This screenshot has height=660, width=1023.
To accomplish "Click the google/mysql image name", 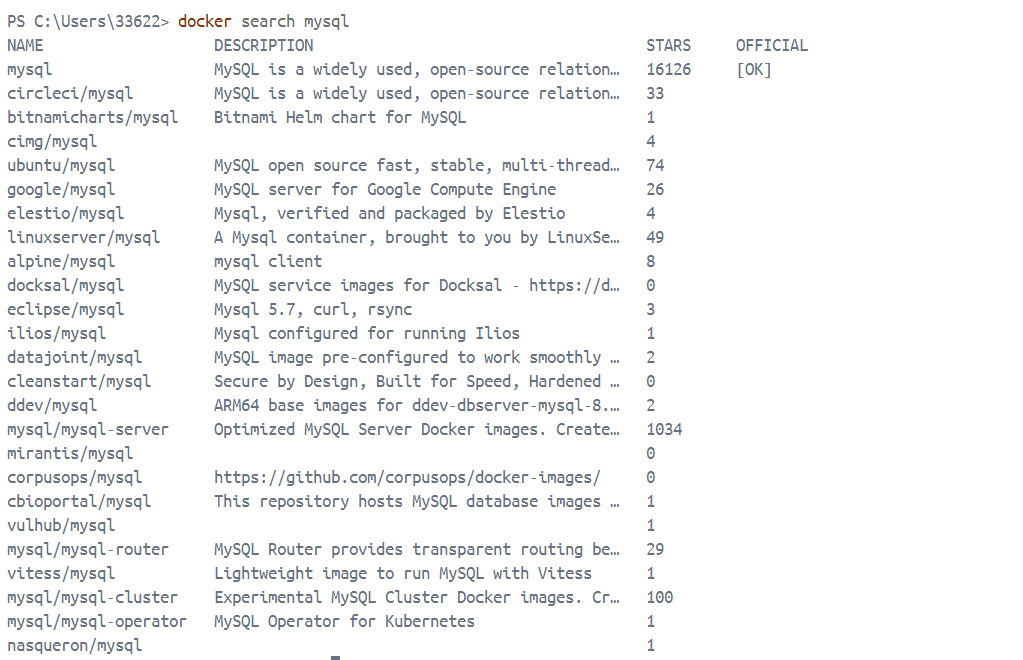I will point(61,190).
